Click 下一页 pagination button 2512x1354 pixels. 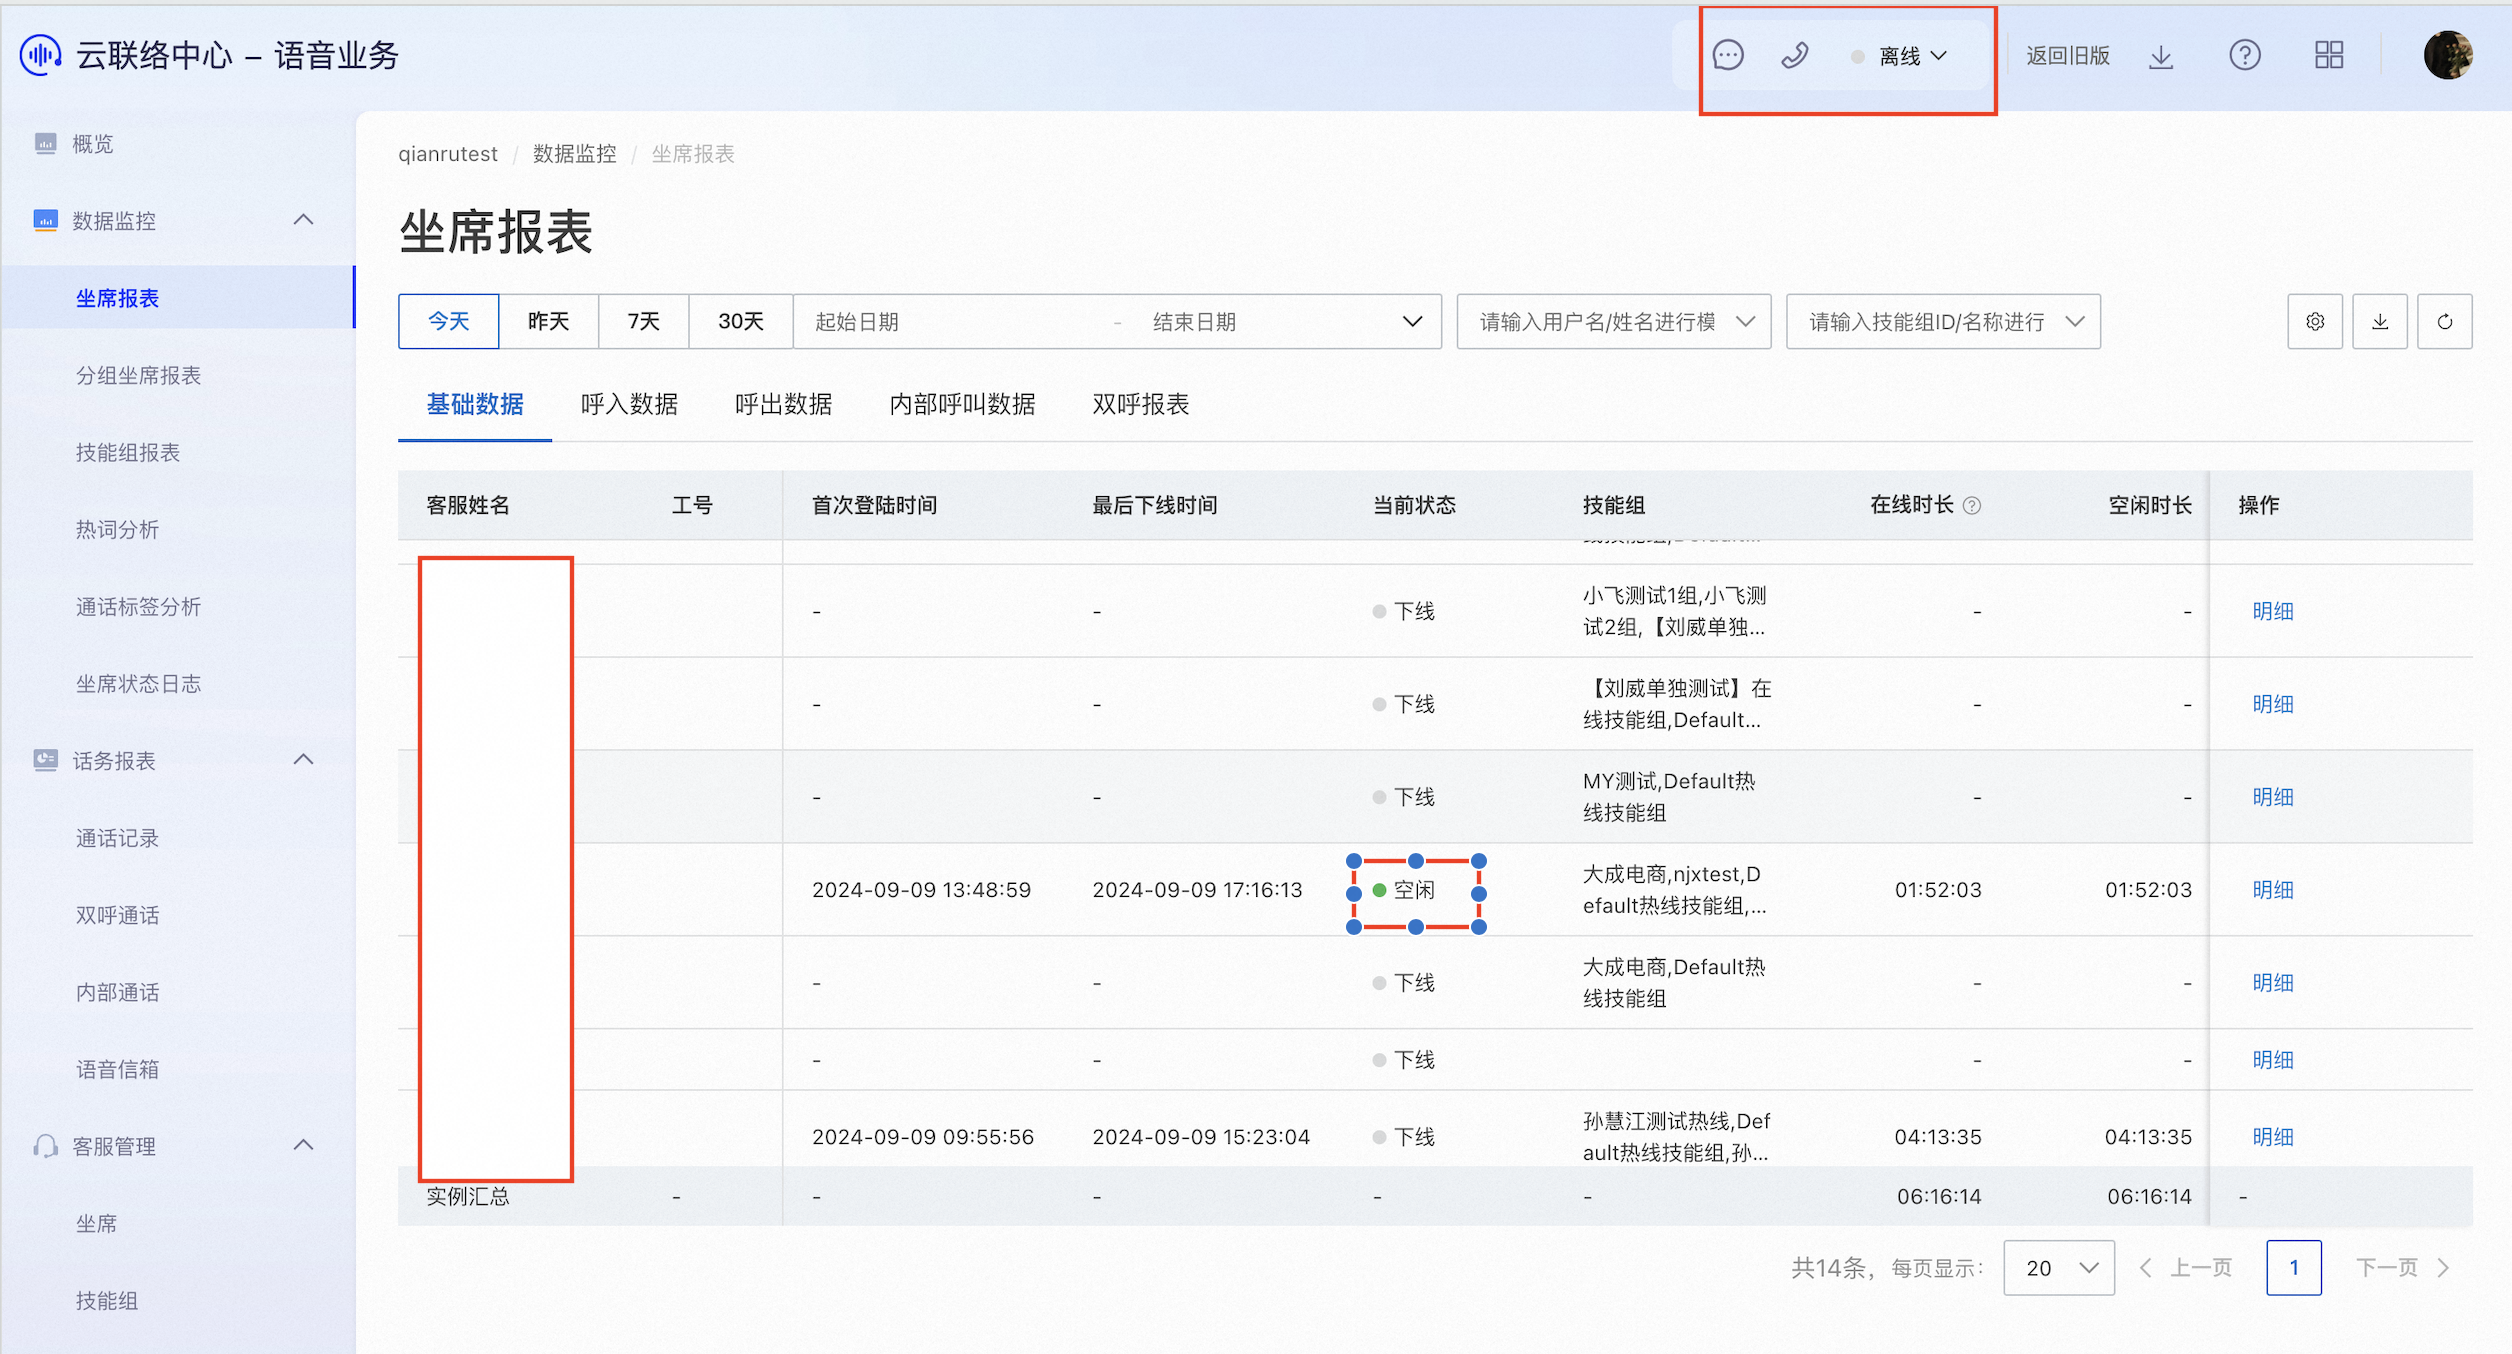[x=2402, y=1268]
